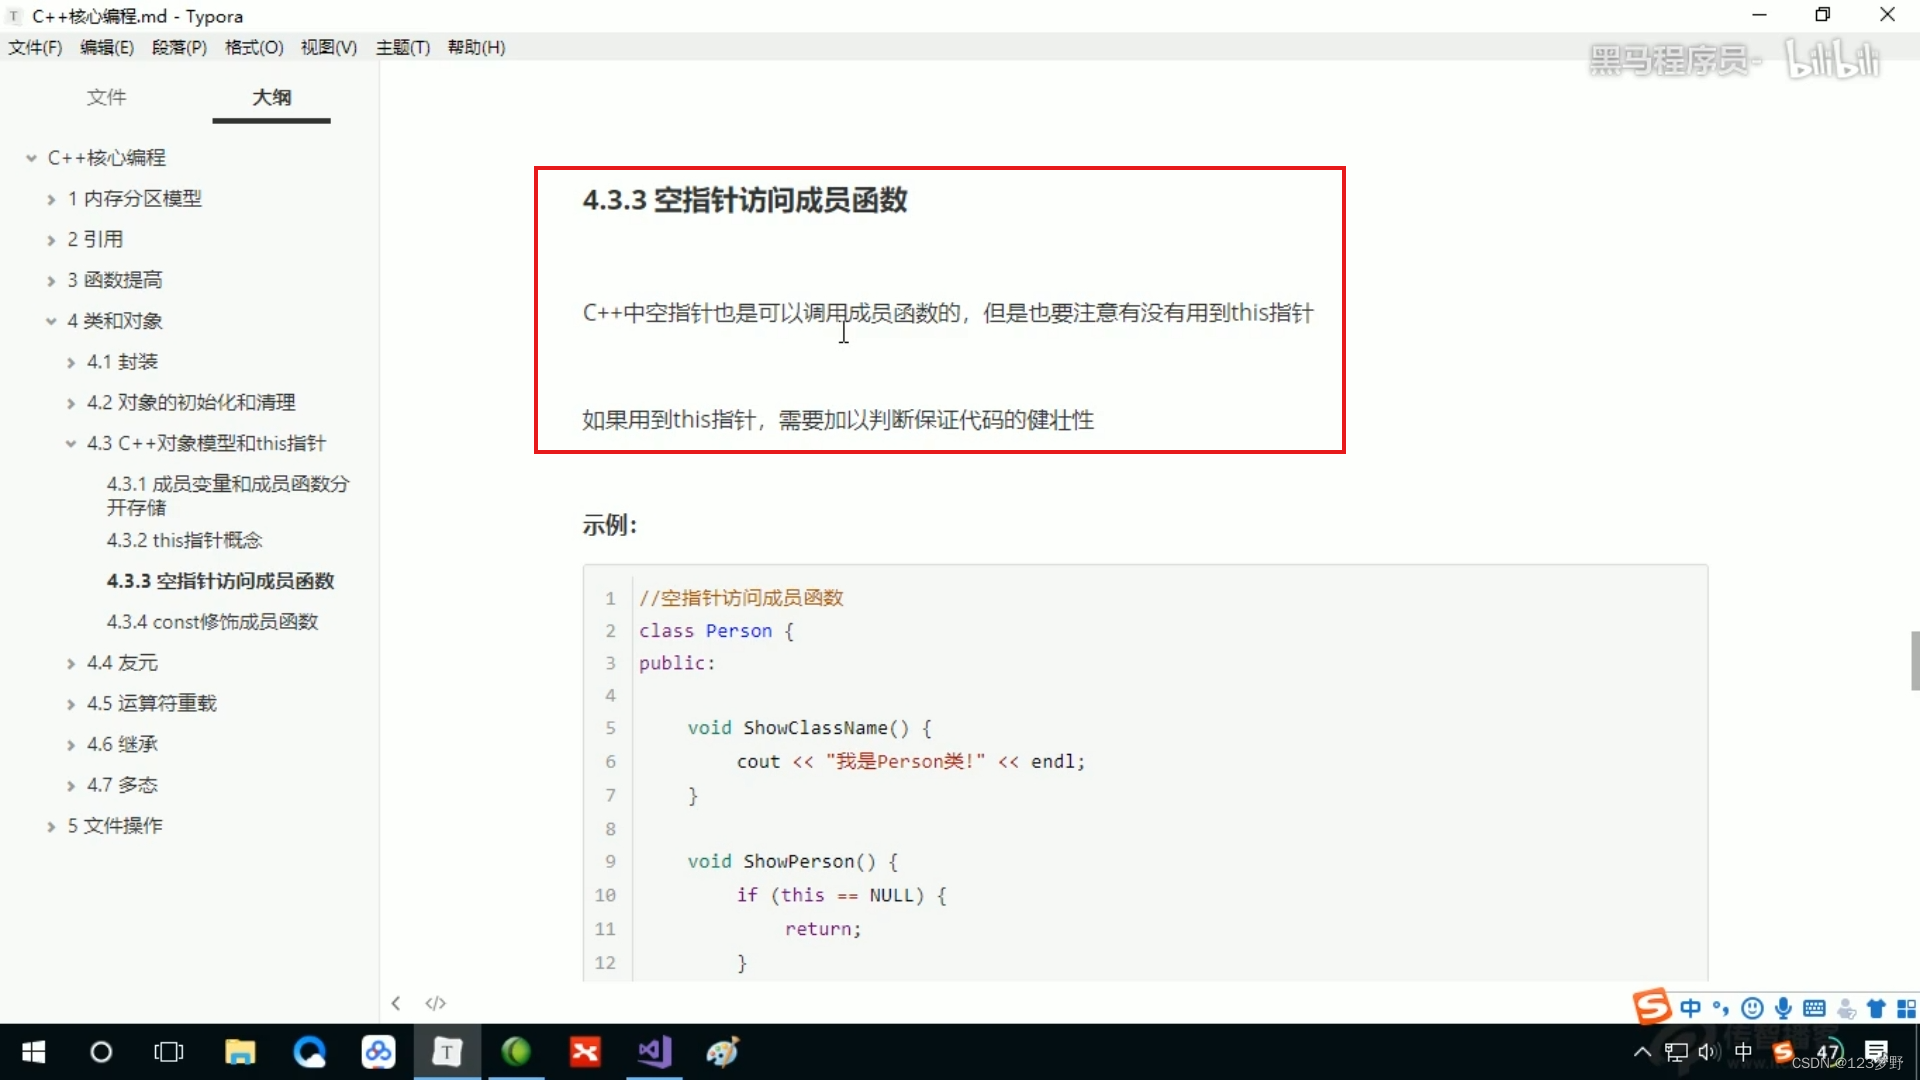Toggle Sogou Chinese/English mode
The width and height of the screenshot is (1920, 1080).
pyautogui.click(x=1690, y=1008)
